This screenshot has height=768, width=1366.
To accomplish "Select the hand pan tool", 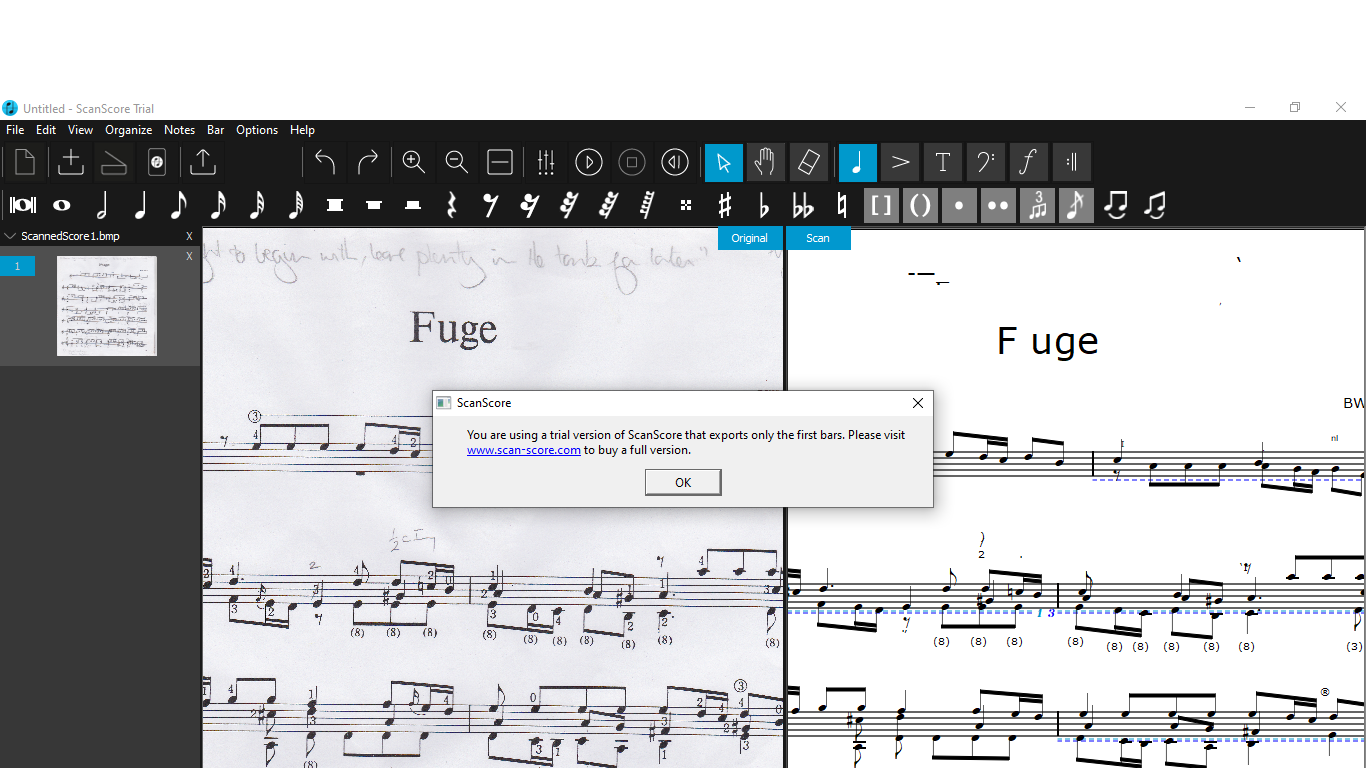I will [x=766, y=162].
